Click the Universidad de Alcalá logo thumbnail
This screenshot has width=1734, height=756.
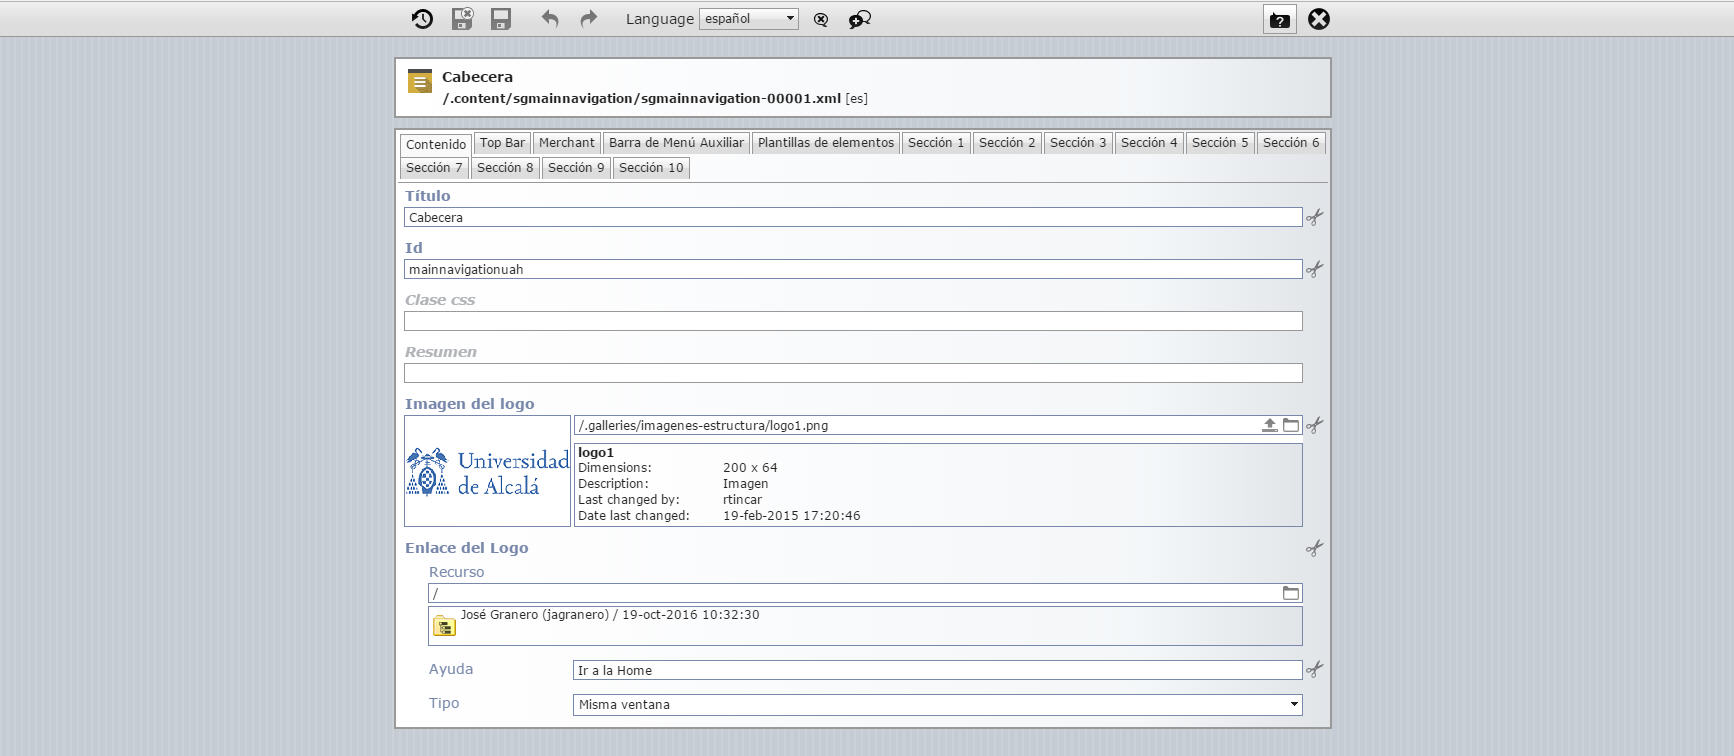tap(487, 471)
